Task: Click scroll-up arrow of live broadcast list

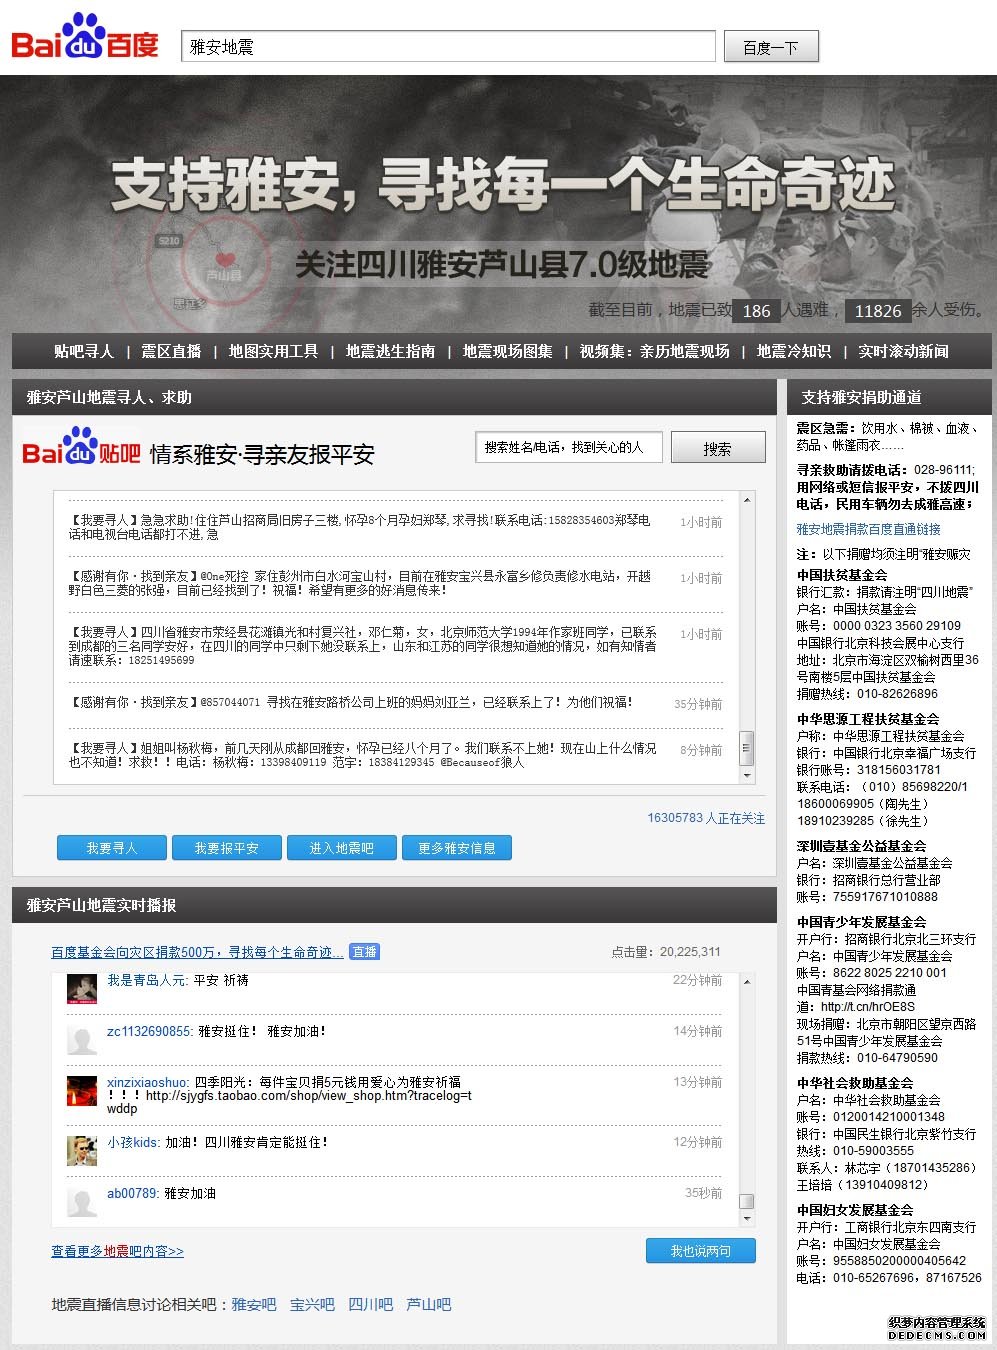Action: (x=746, y=984)
